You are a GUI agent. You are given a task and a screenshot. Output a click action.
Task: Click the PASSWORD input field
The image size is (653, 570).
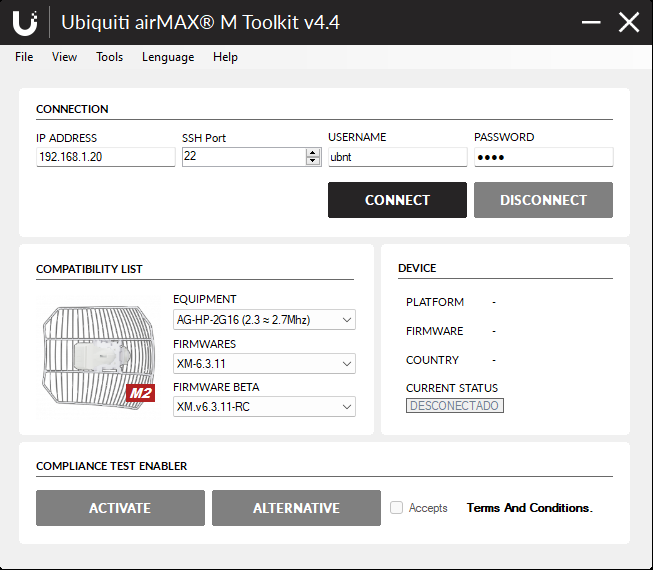(x=543, y=157)
